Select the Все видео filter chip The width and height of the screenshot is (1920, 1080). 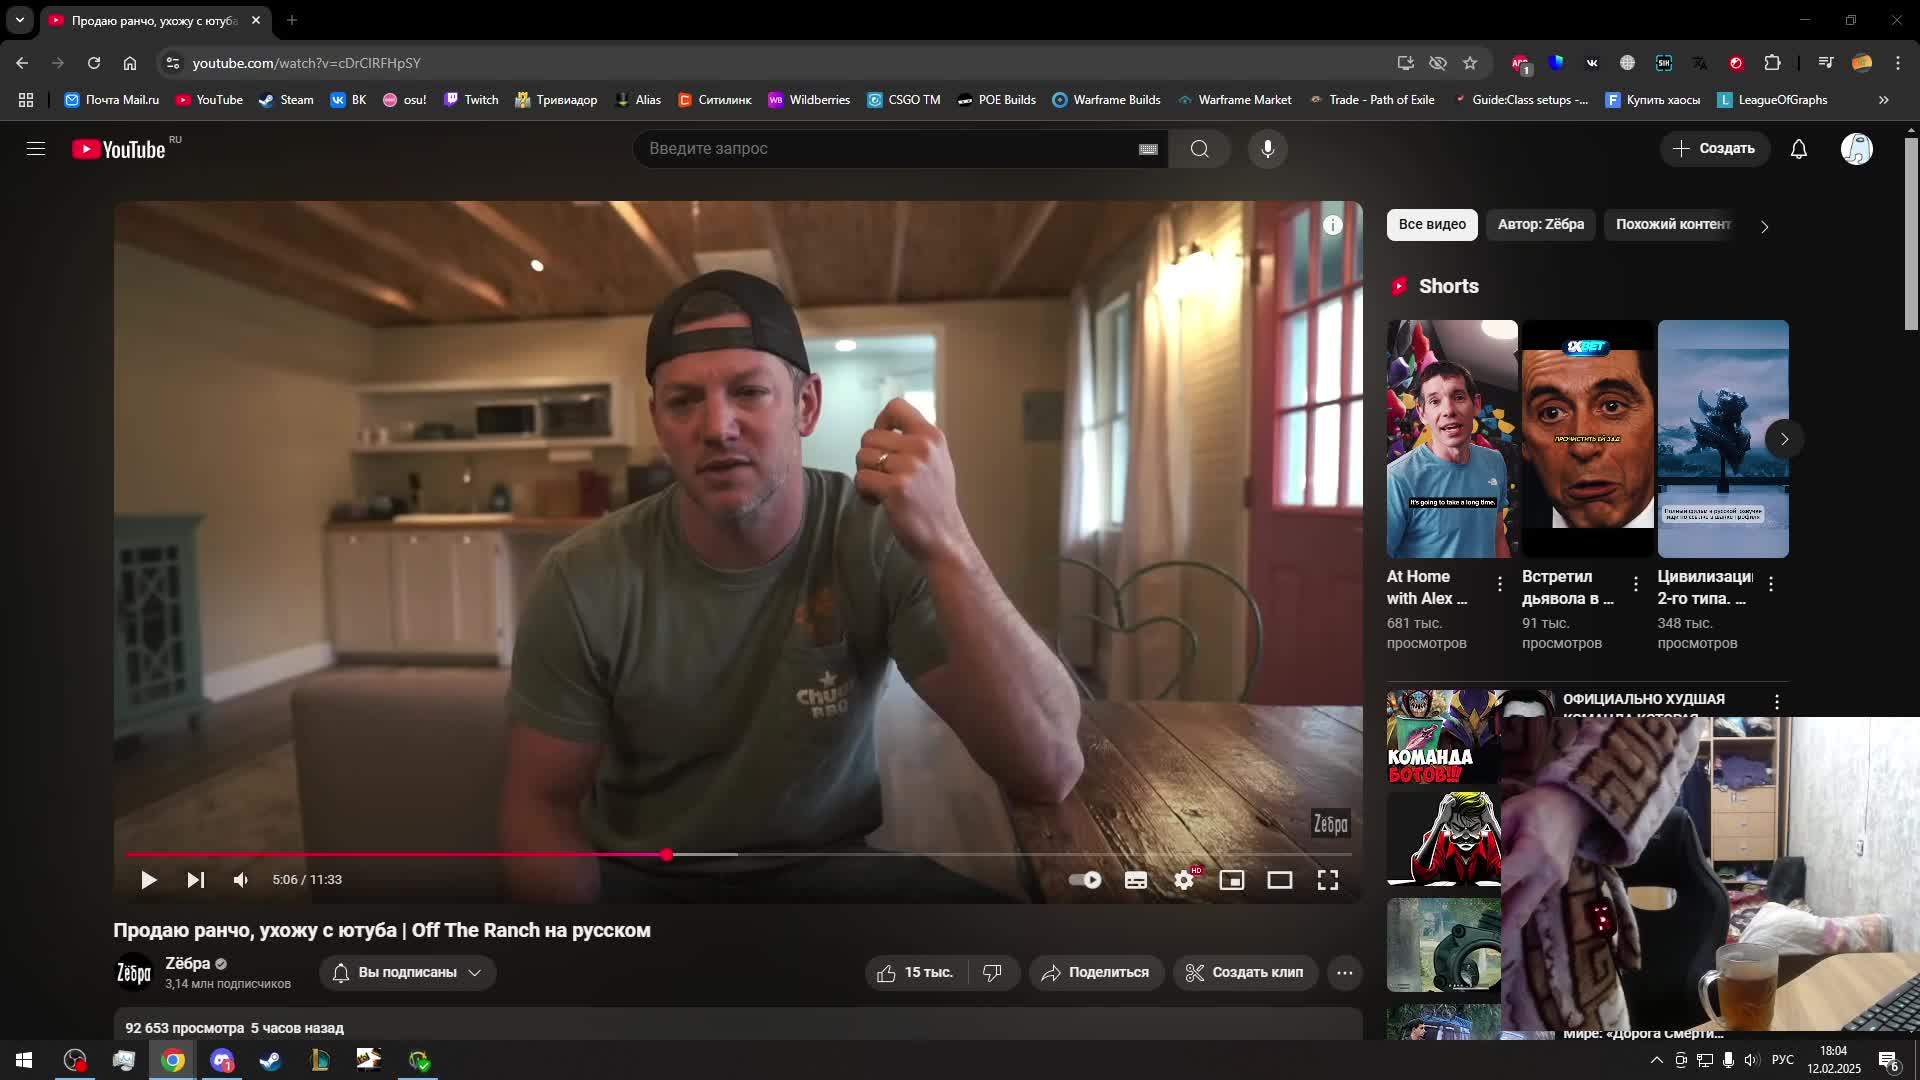coord(1432,225)
